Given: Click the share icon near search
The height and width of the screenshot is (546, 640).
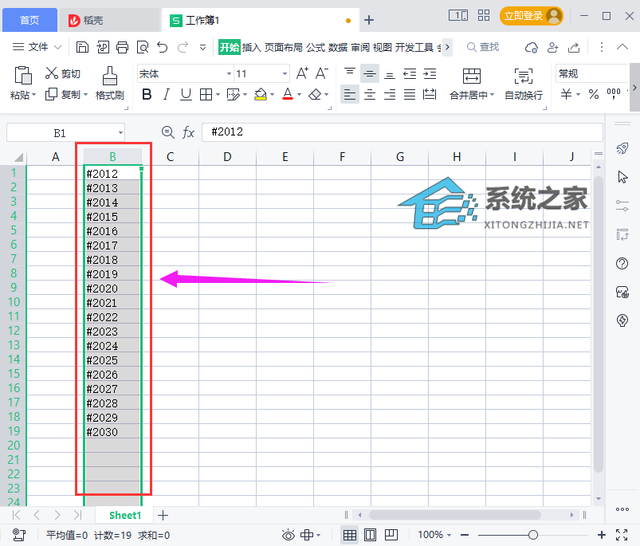Looking at the screenshot, I should click(574, 47).
